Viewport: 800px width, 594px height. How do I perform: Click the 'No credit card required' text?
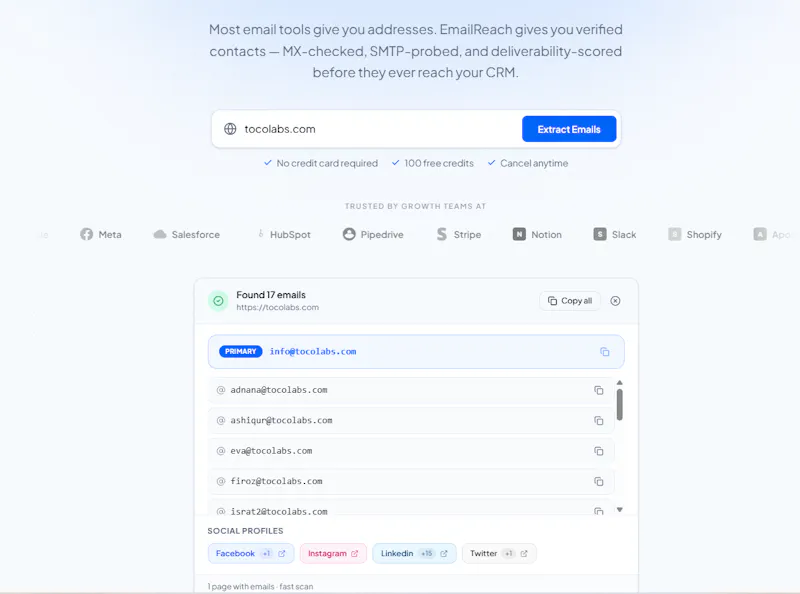[327, 163]
